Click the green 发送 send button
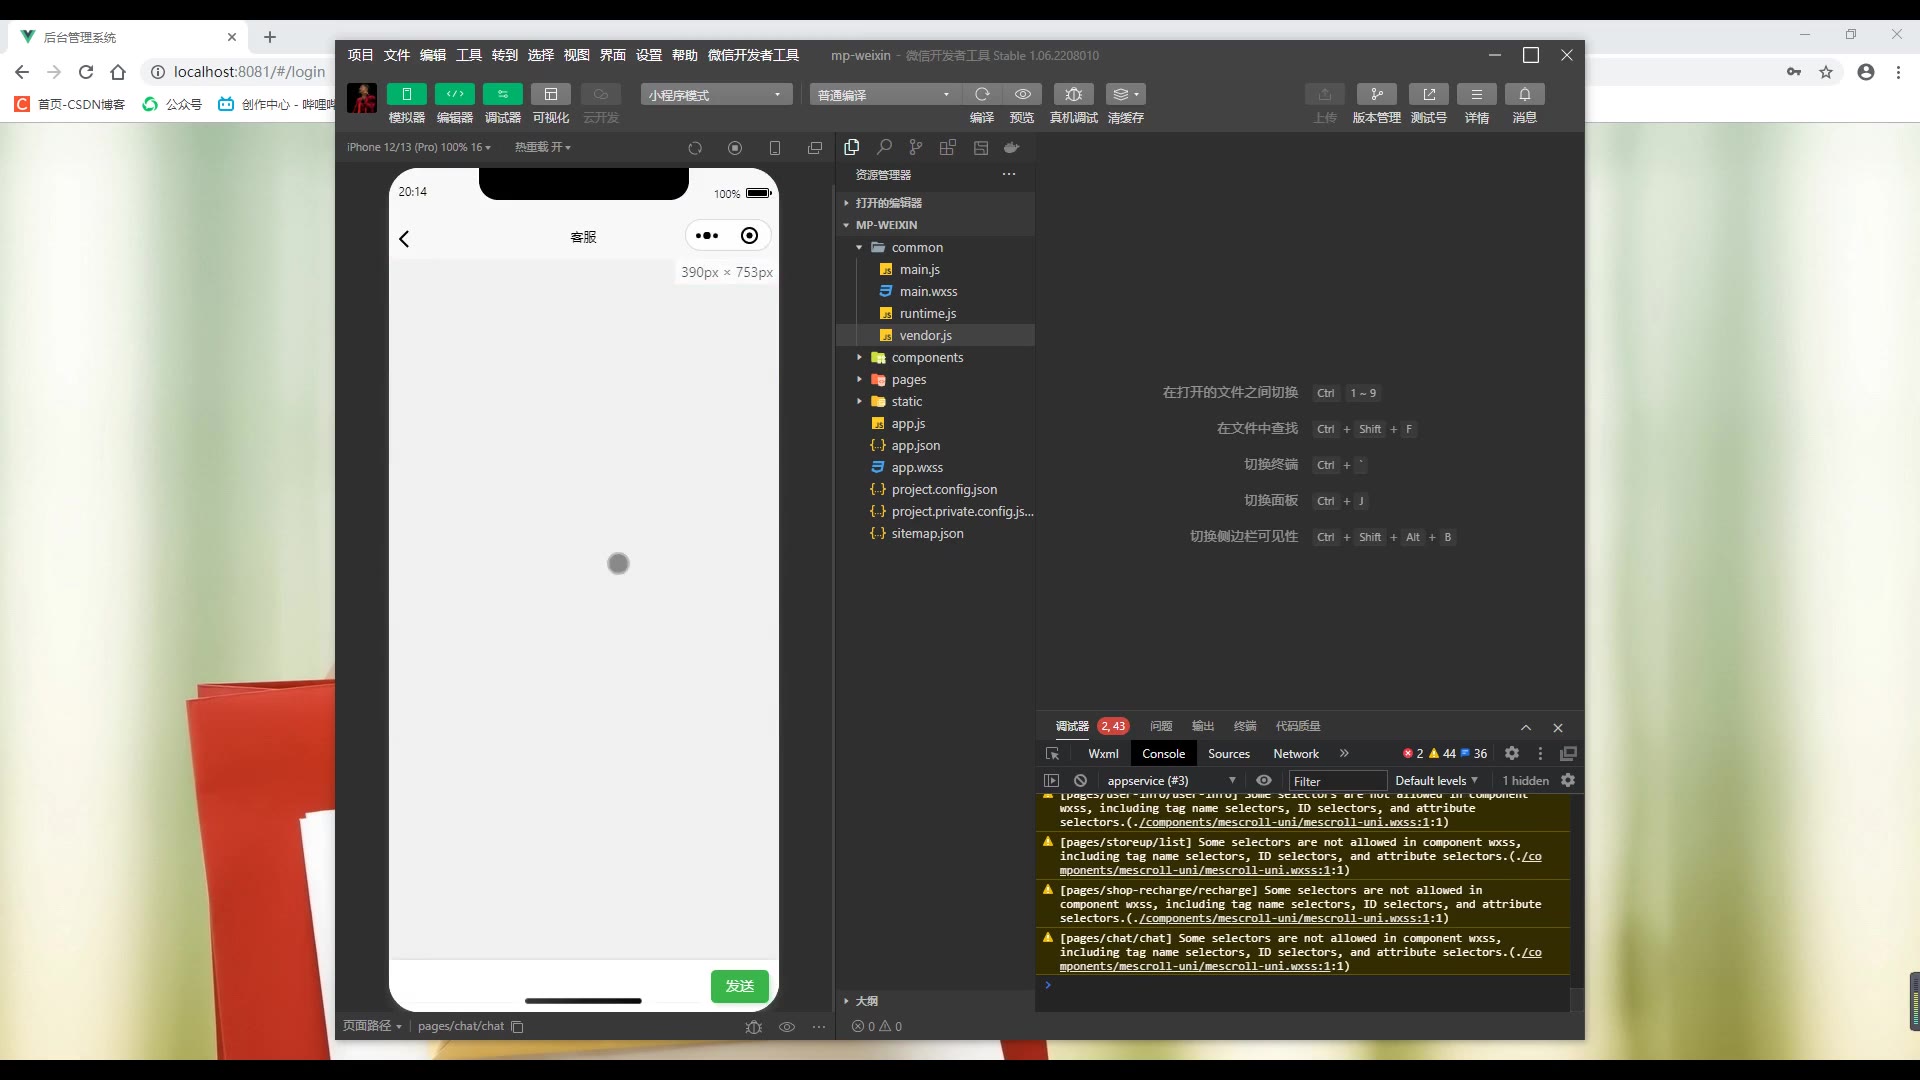 click(739, 986)
